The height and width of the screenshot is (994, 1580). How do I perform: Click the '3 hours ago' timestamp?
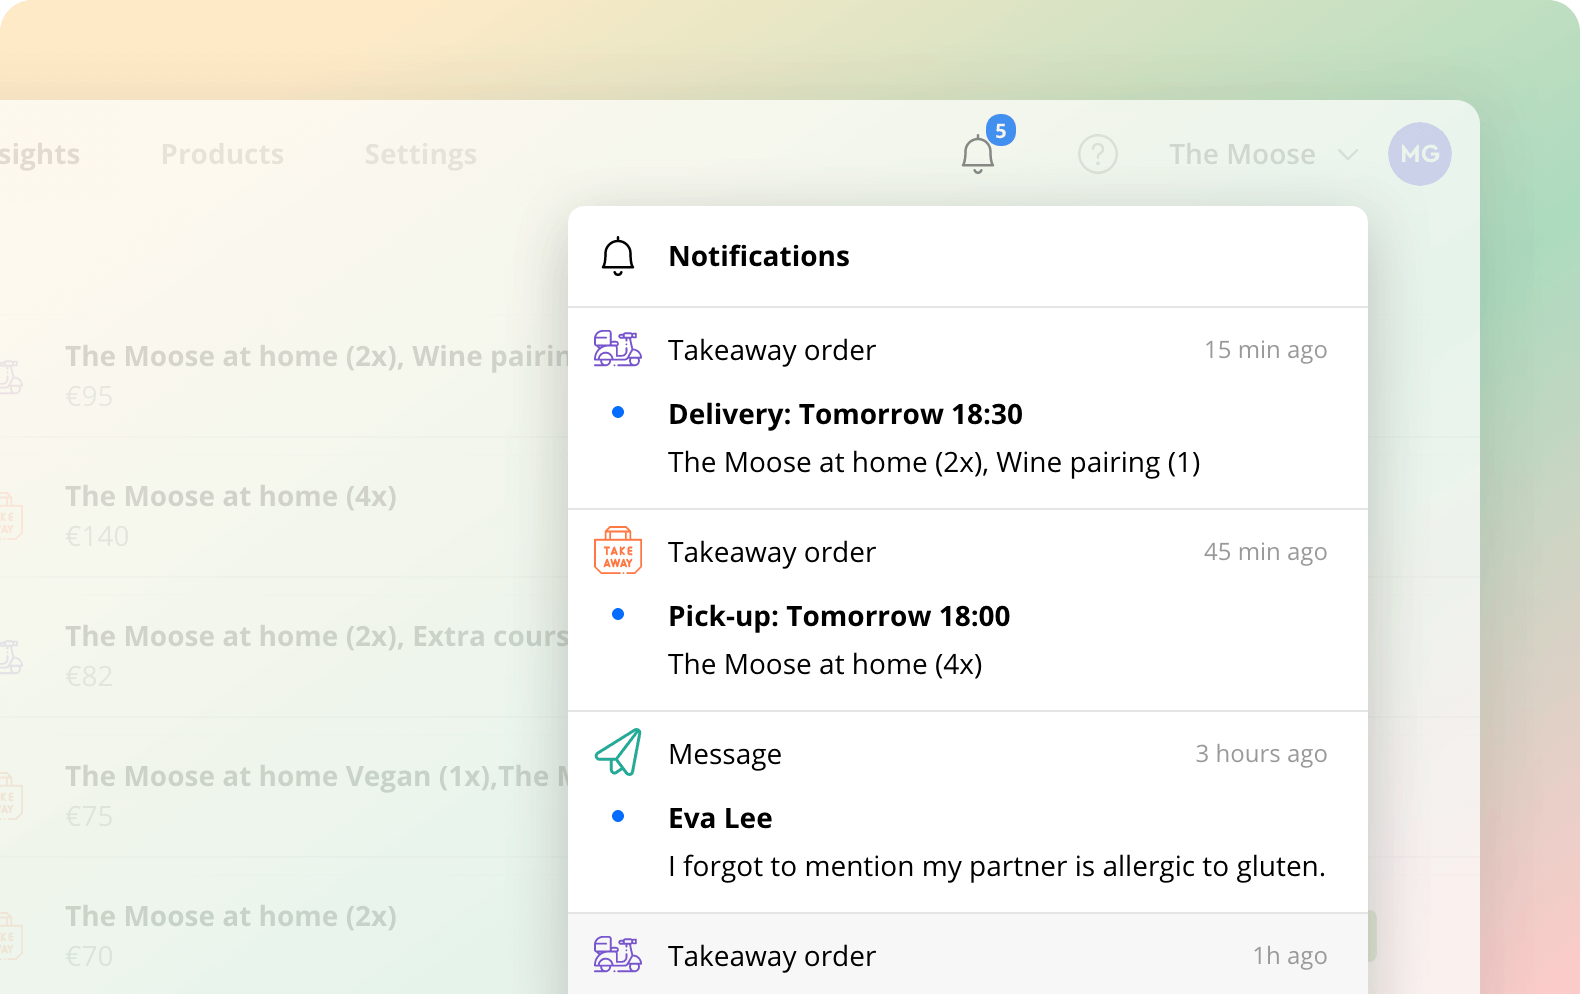coord(1261,754)
